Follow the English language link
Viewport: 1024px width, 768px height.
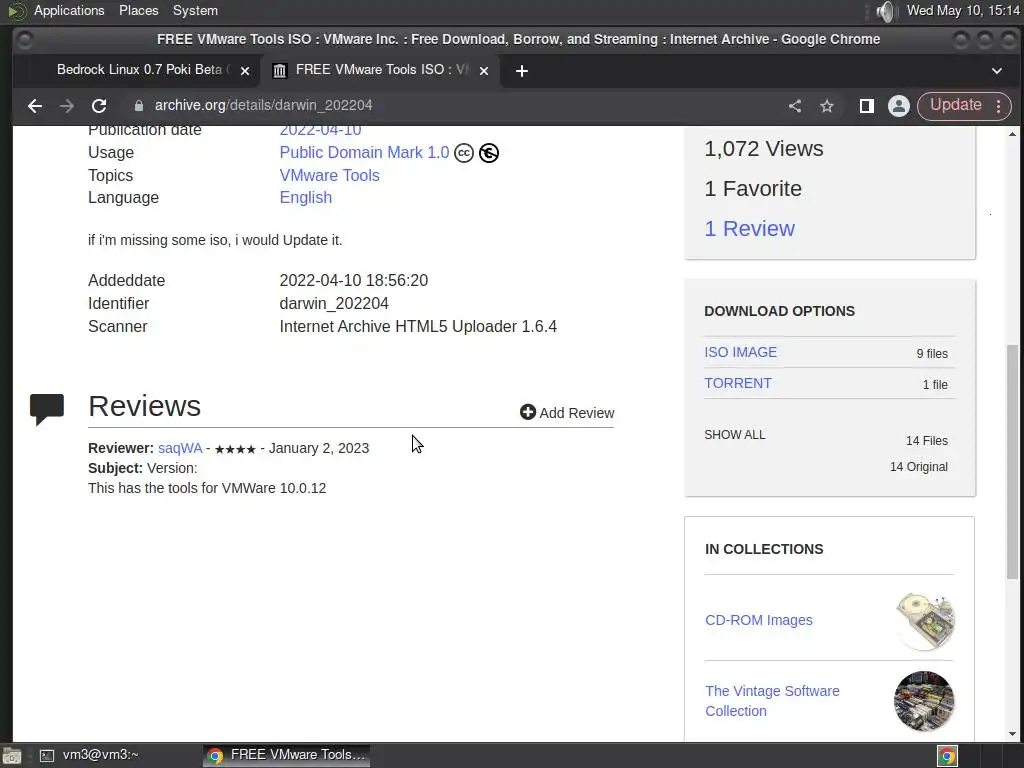pyautogui.click(x=306, y=197)
